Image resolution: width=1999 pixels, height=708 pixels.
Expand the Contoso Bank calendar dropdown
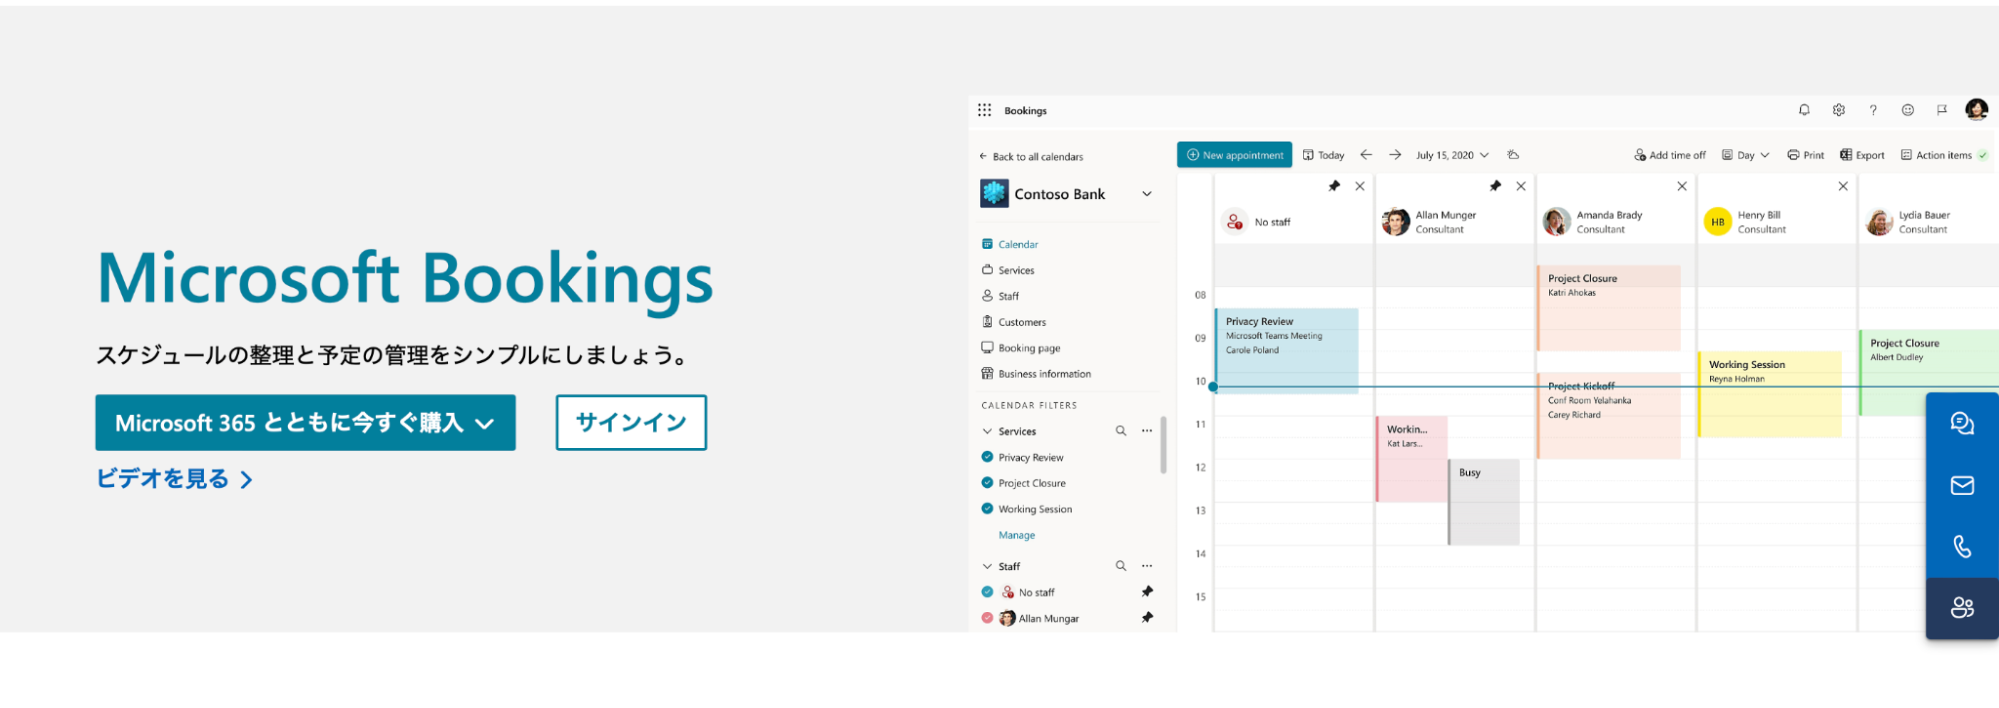coord(1147,194)
